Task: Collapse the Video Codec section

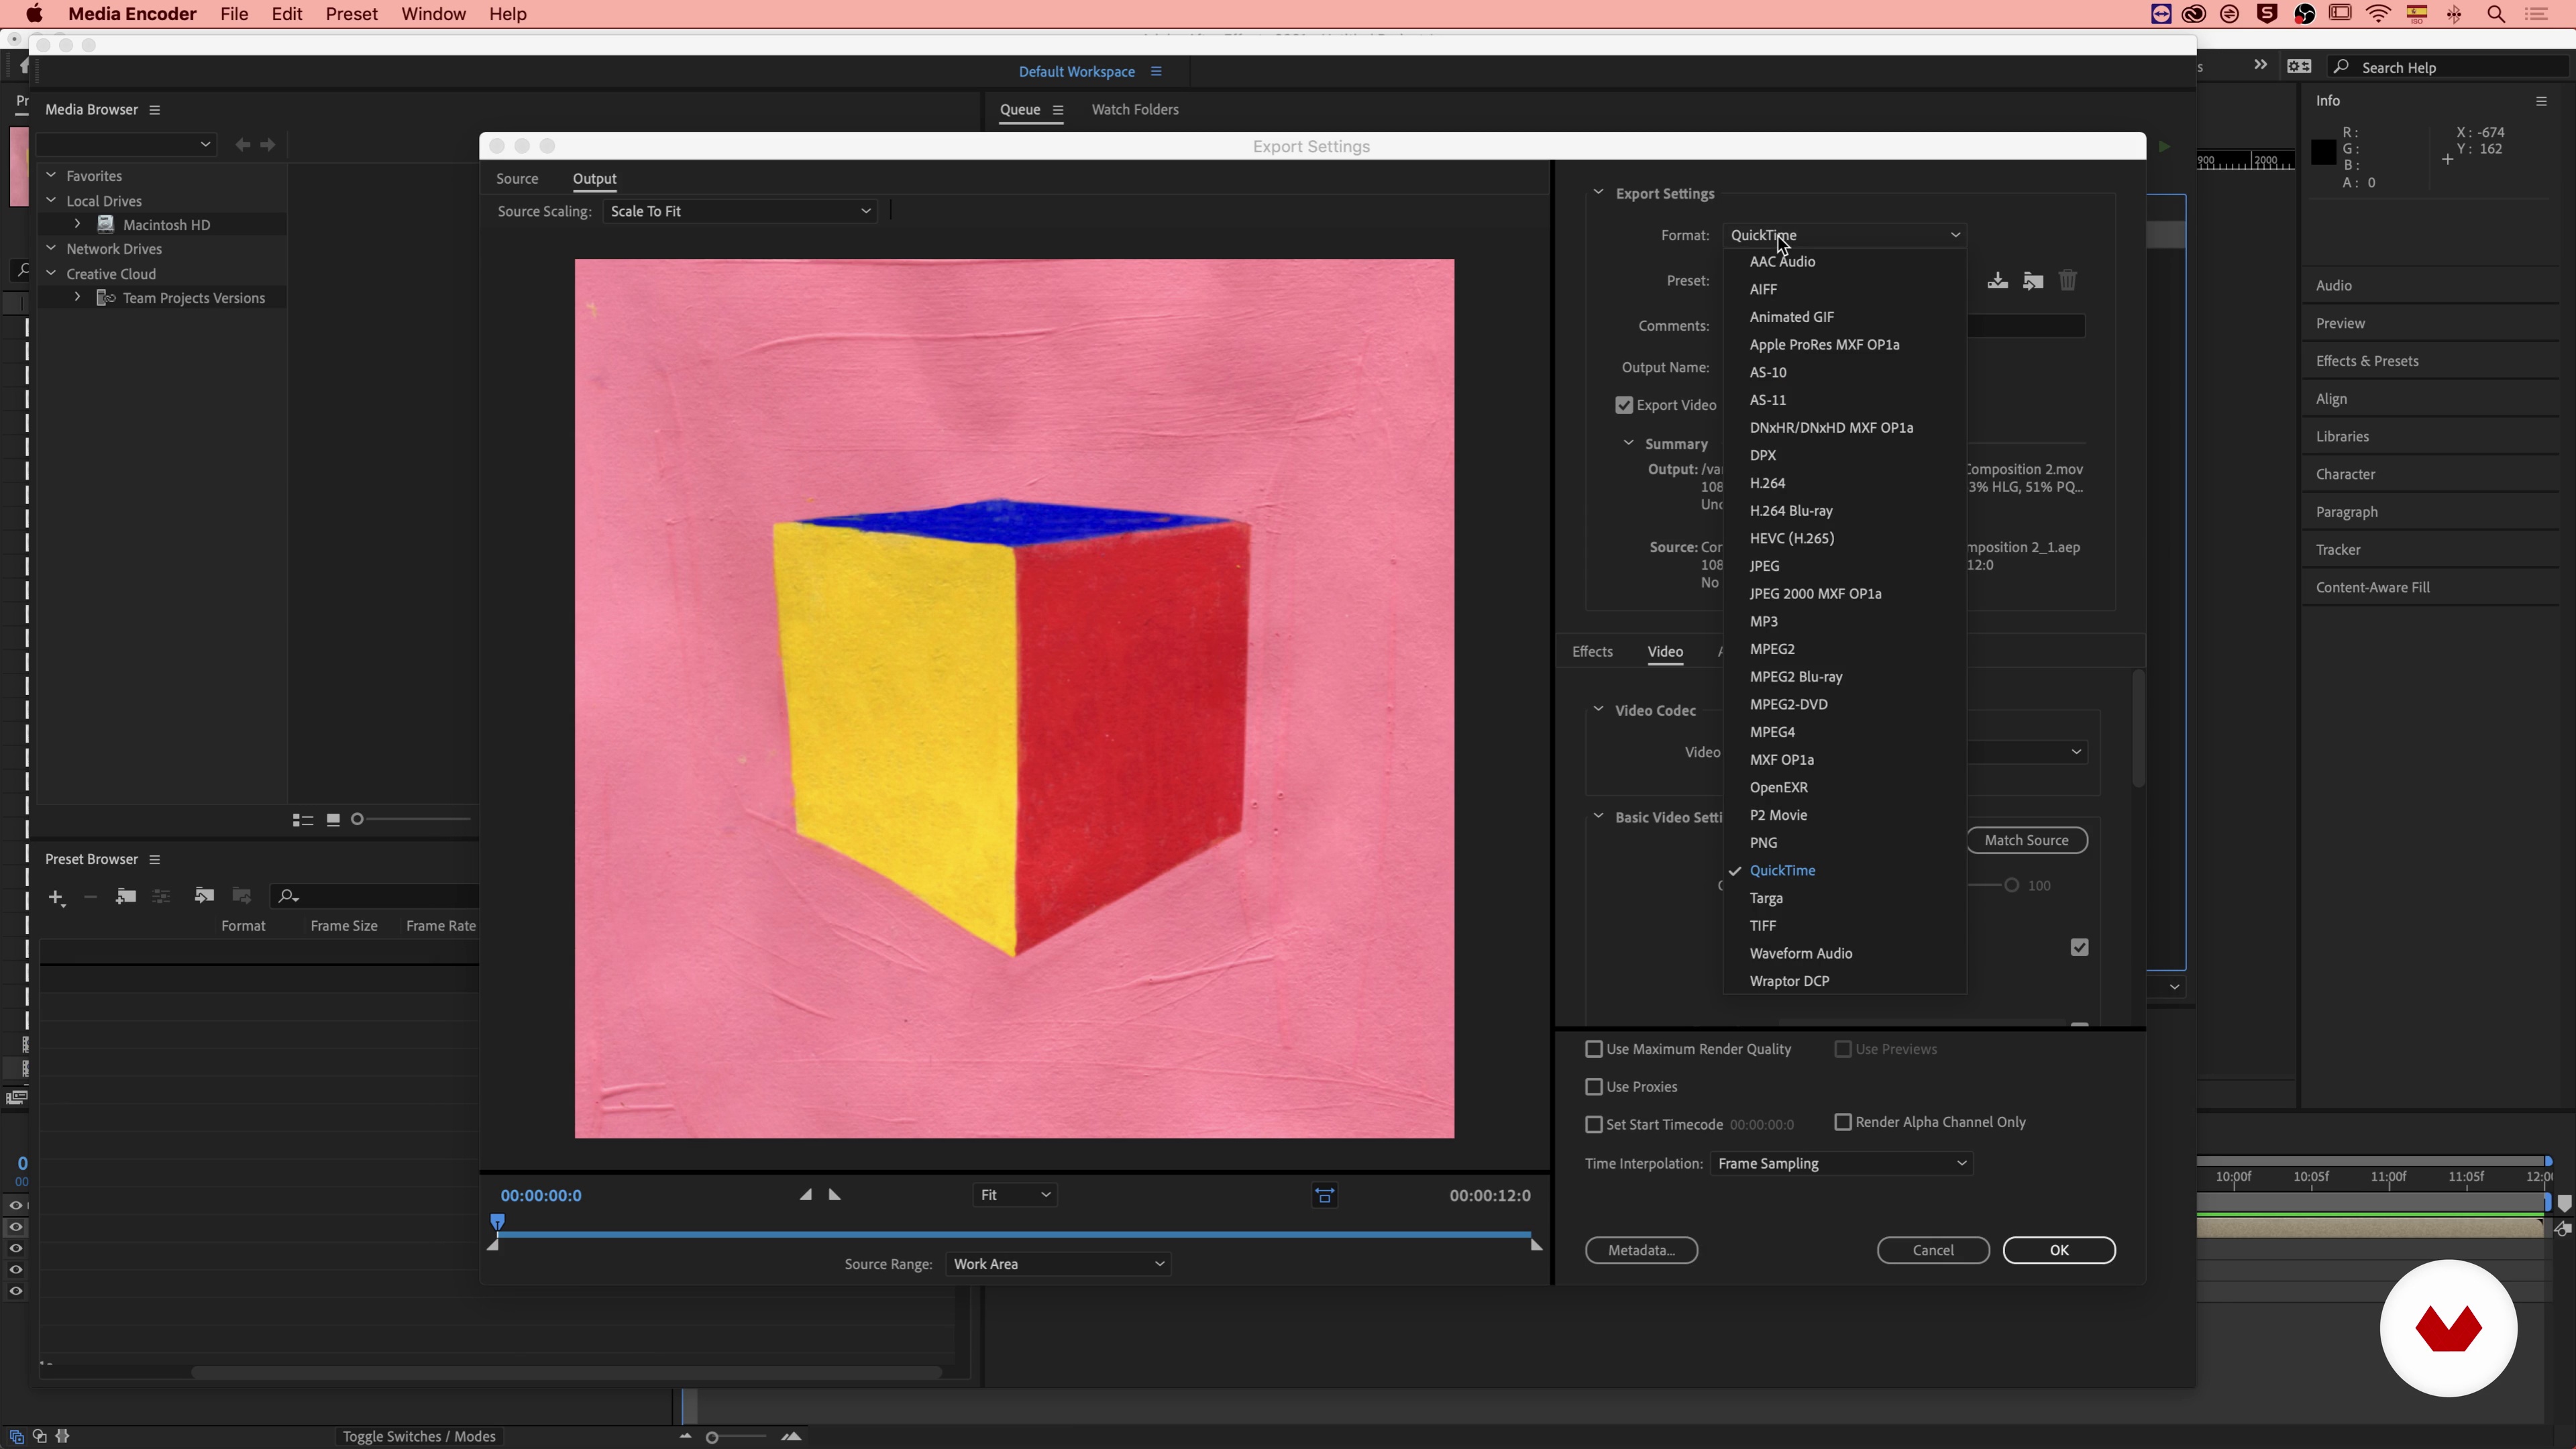Action: point(1598,710)
